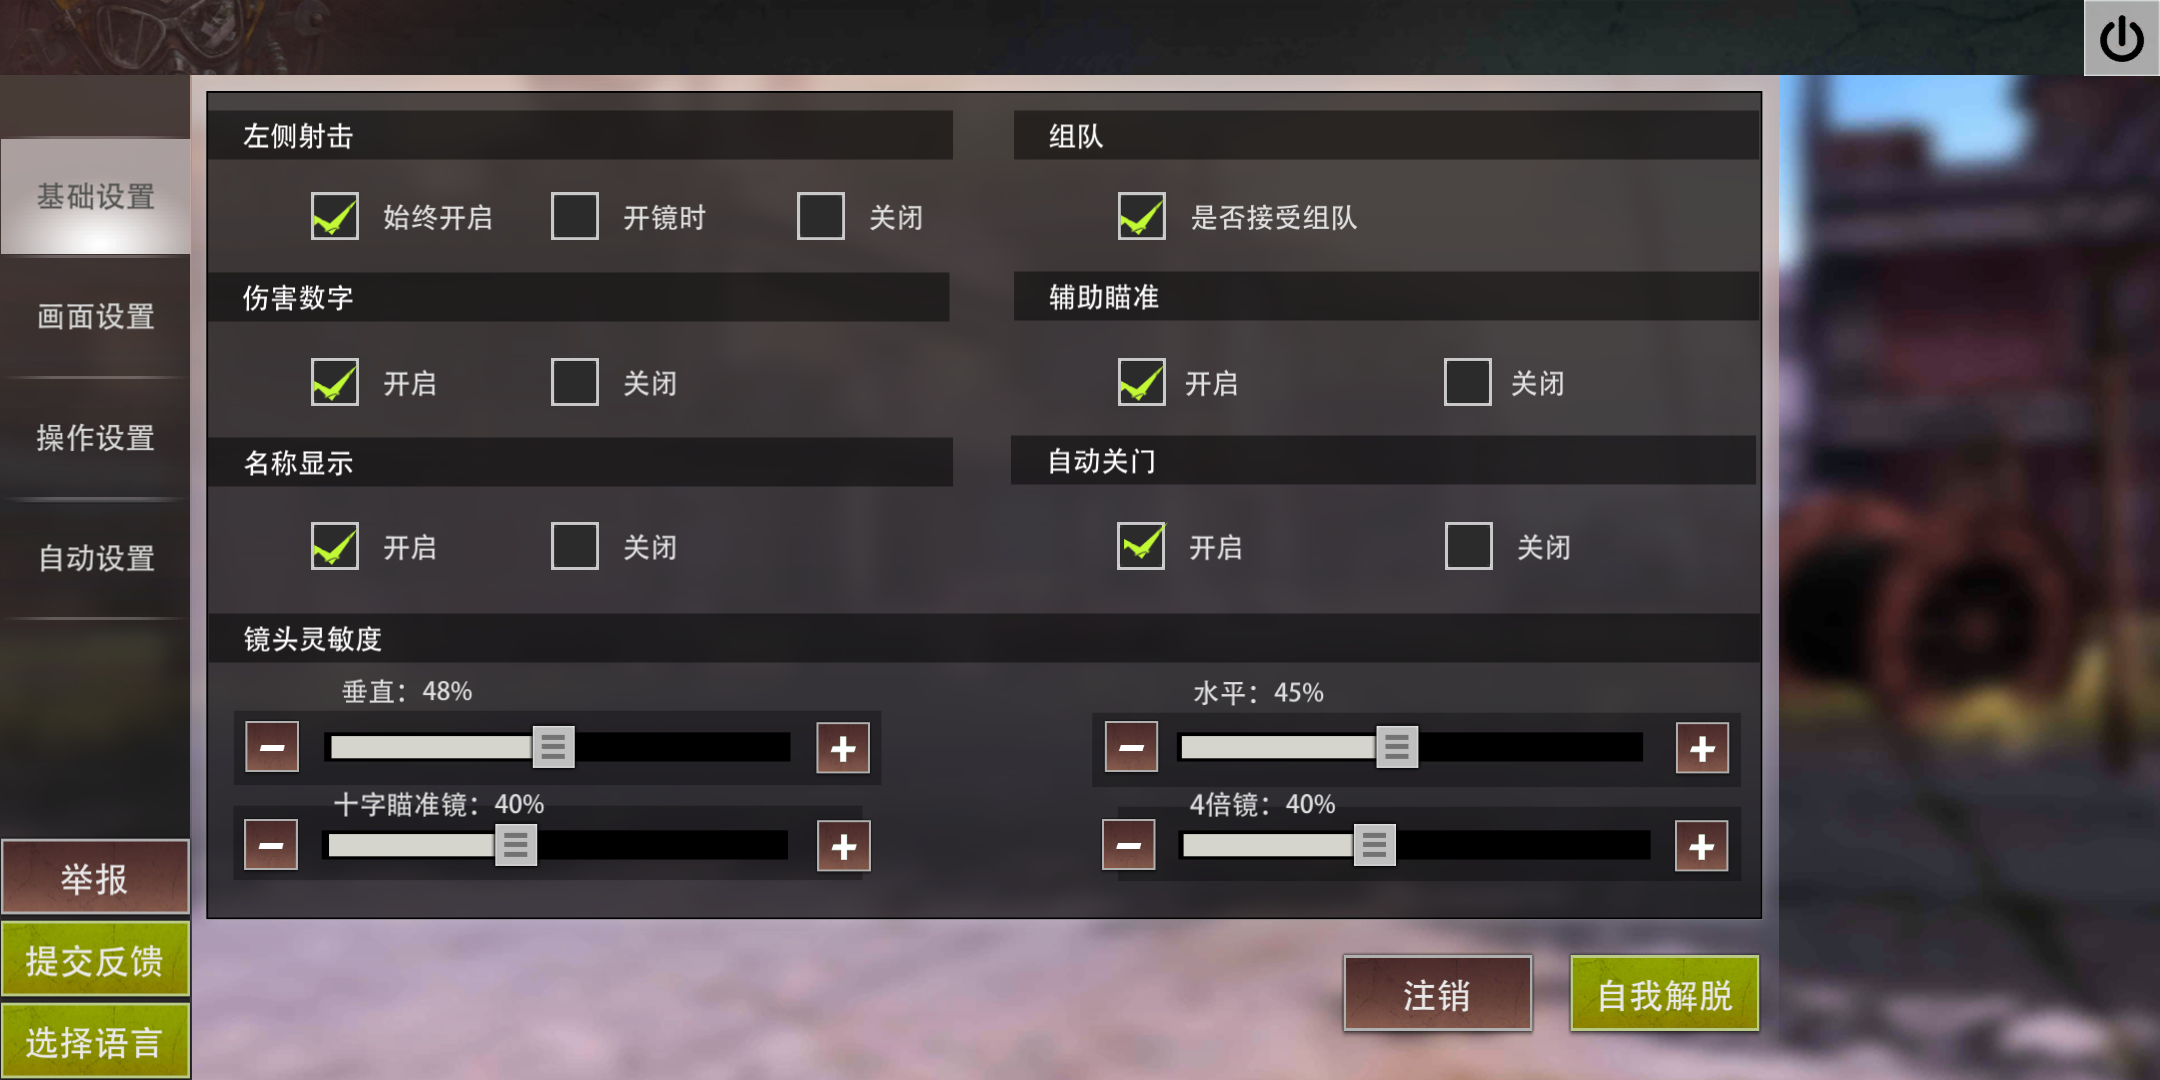
Task: Click the 选择语言 button
Action: [95, 1042]
